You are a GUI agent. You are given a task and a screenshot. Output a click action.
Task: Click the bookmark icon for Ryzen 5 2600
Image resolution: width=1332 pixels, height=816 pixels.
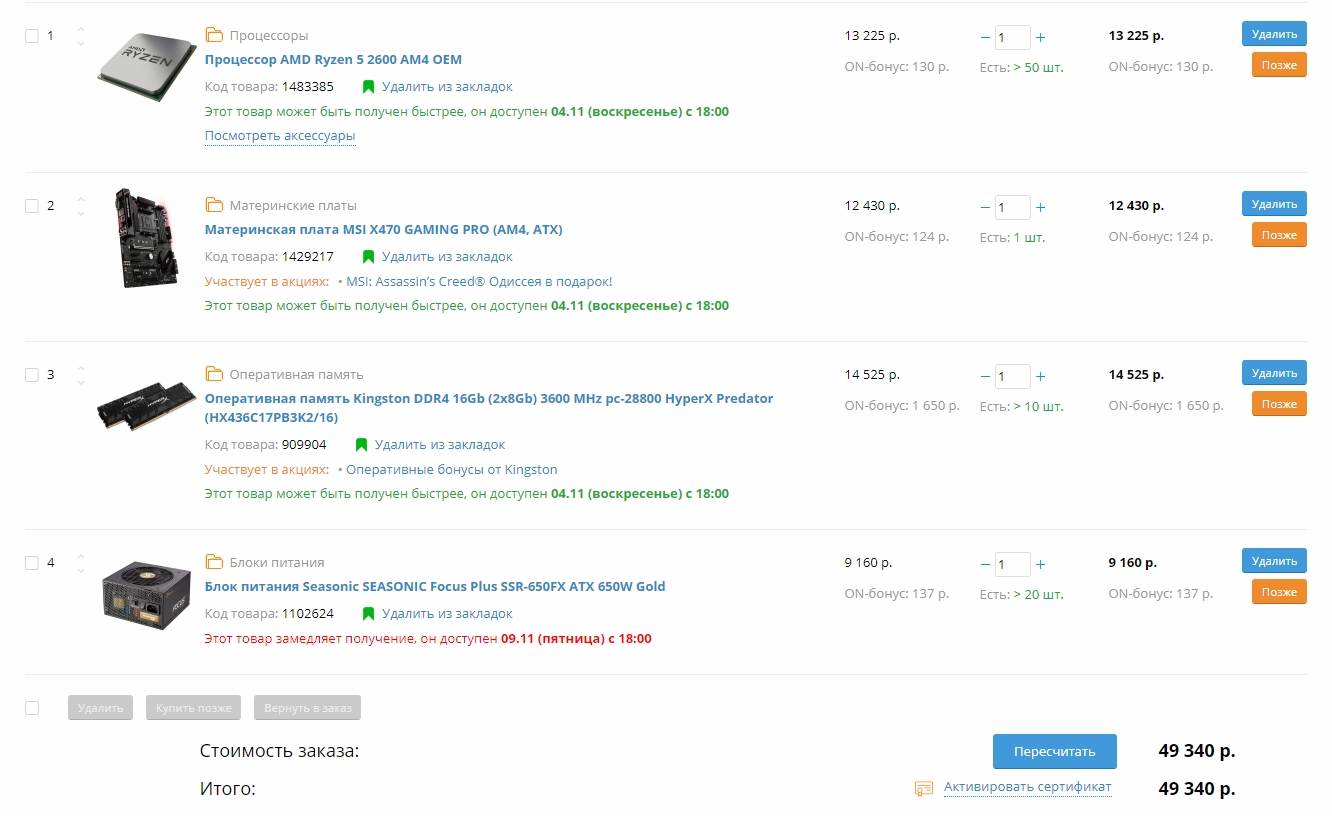tap(368, 87)
